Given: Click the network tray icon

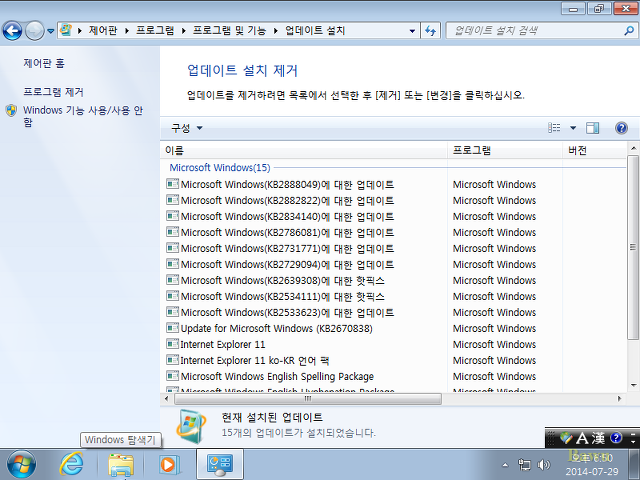Looking at the screenshot, I should [x=524, y=465].
